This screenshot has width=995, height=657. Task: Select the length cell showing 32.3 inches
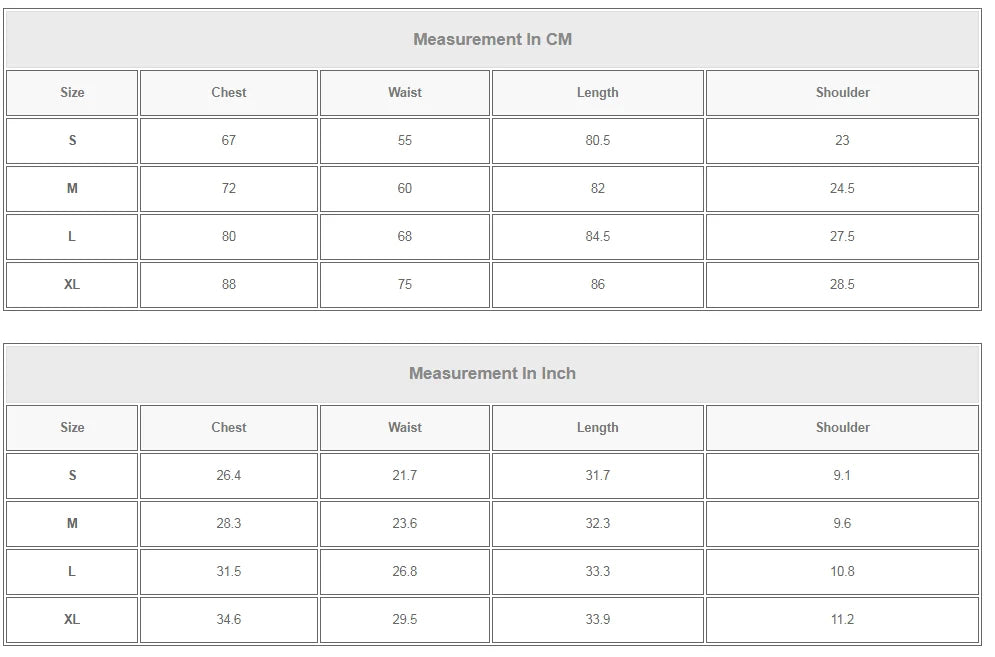(597, 524)
